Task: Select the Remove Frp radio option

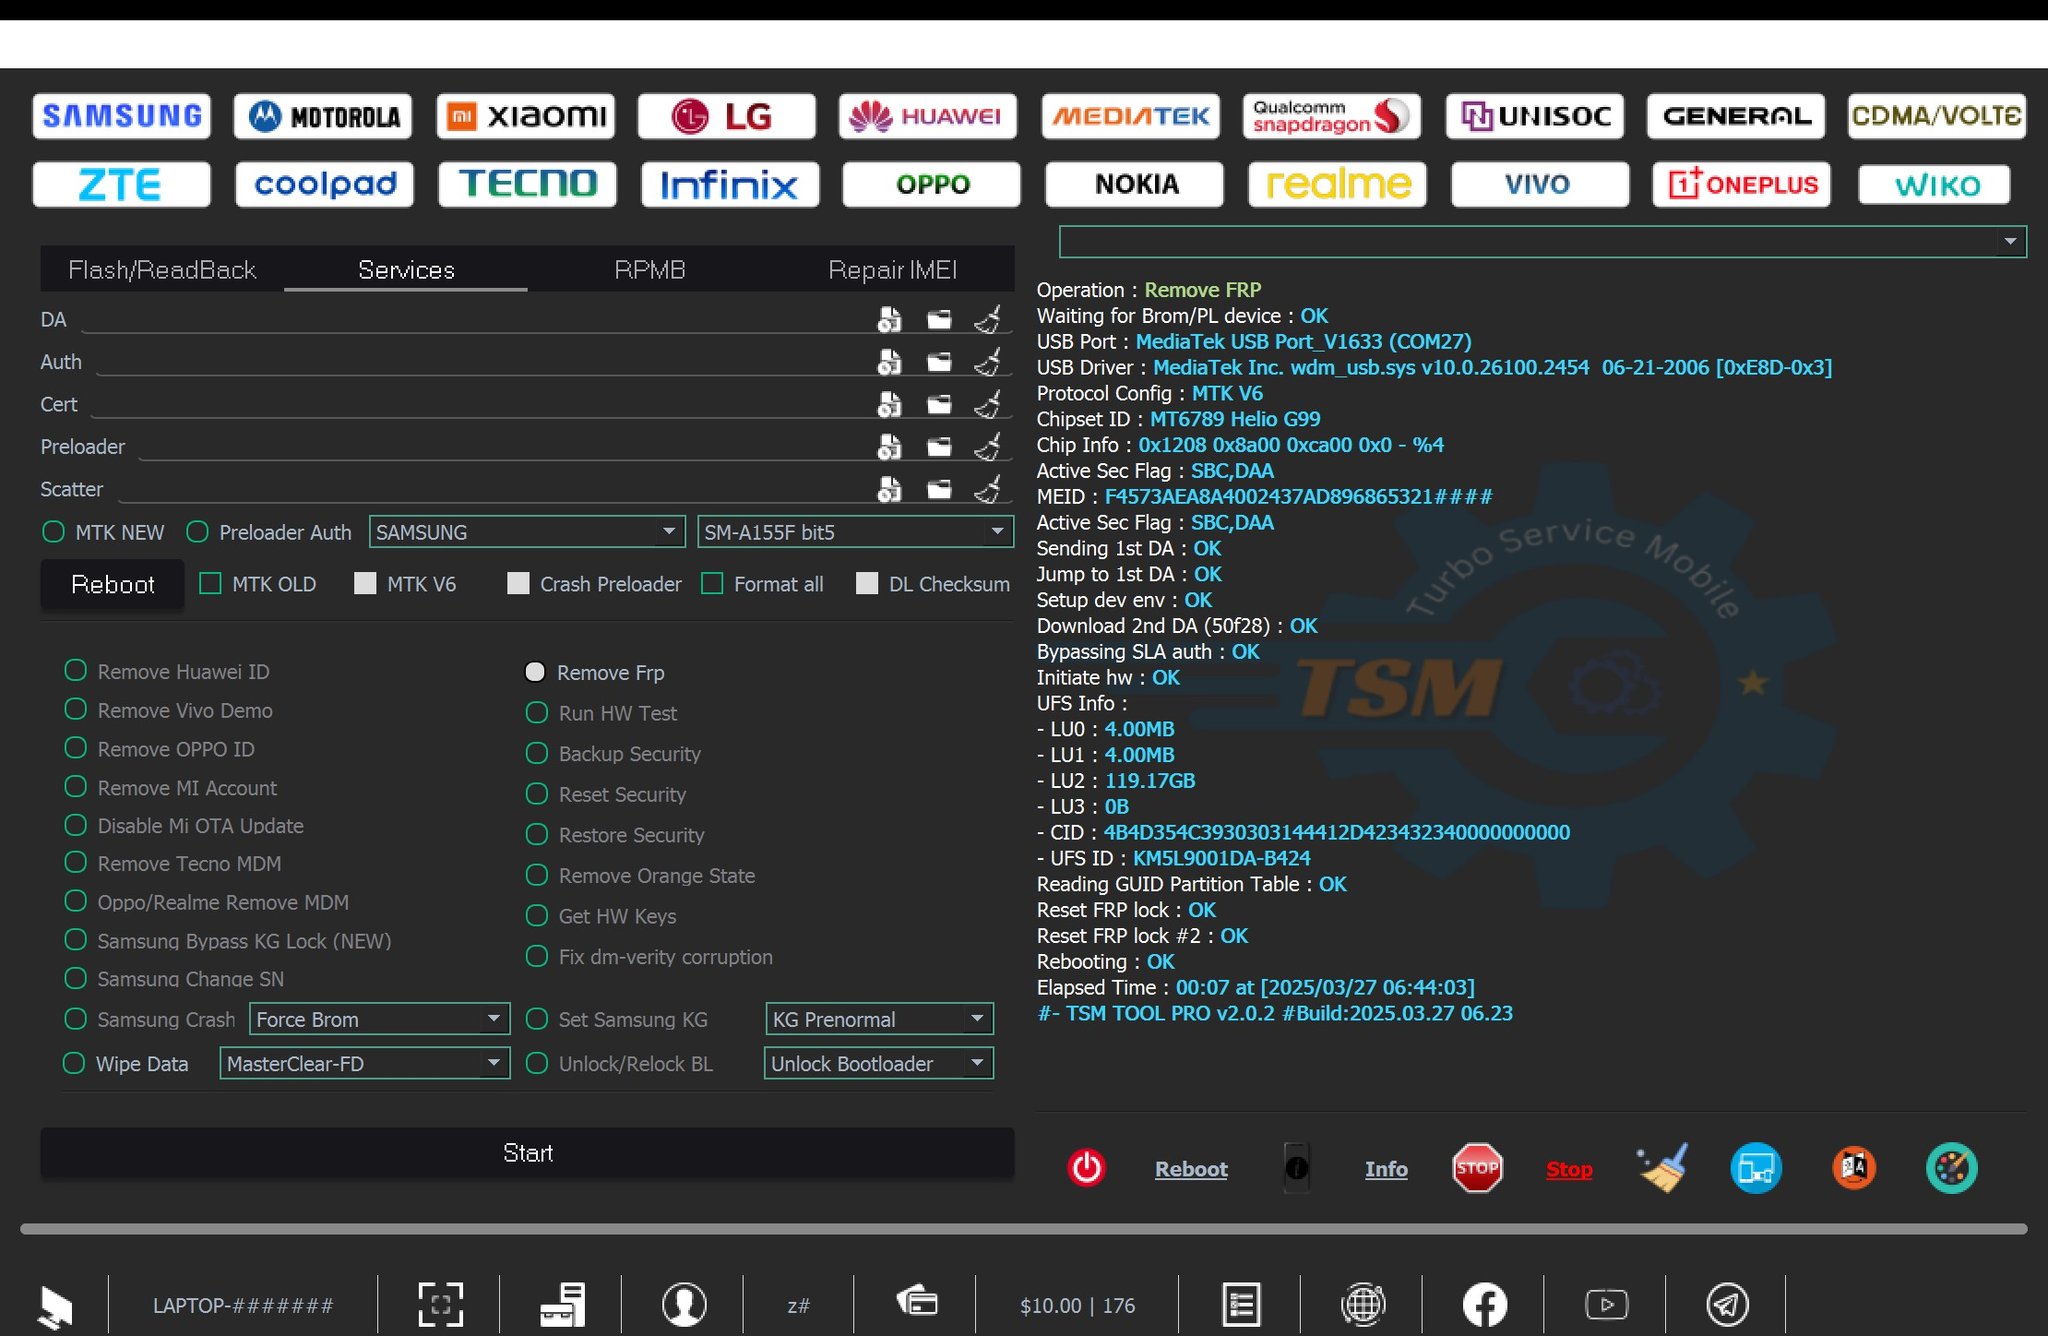Action: tap(535, 672)
